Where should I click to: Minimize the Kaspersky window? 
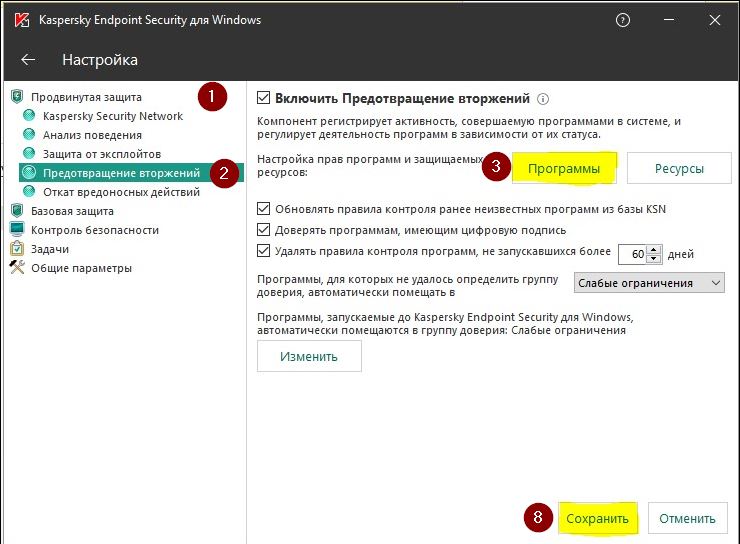[x=669, y=20]
